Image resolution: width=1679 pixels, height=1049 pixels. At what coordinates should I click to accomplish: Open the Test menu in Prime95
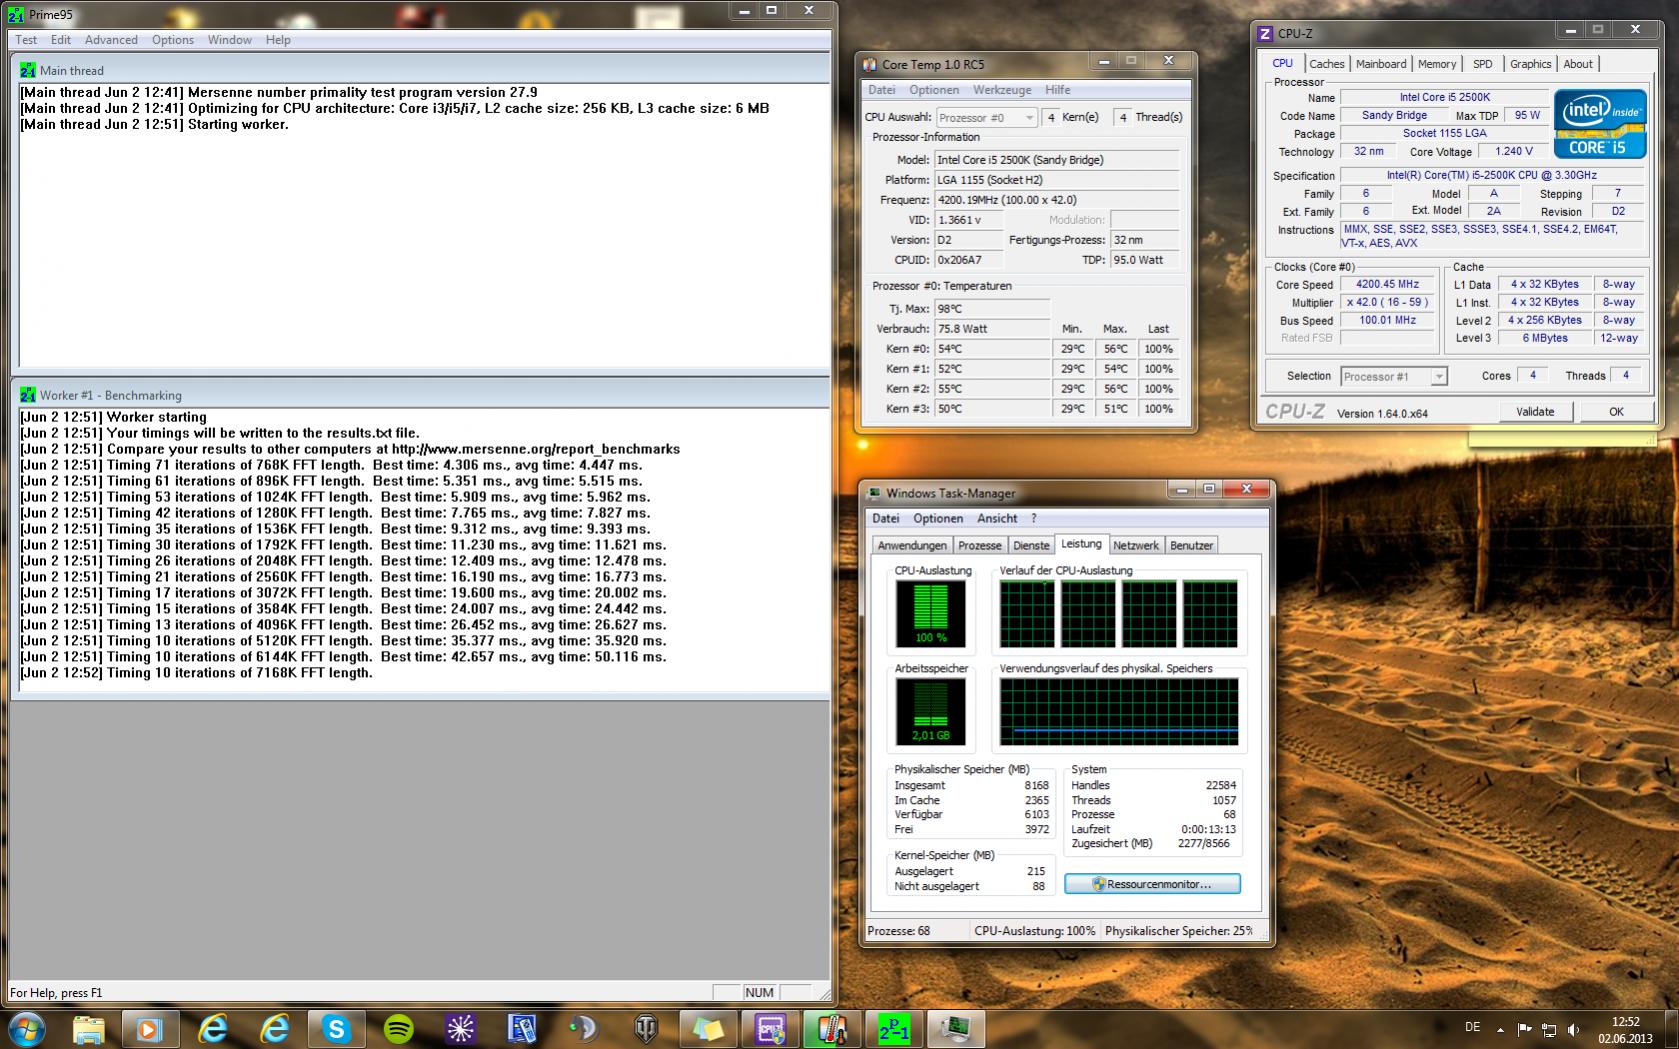(26, 40)
